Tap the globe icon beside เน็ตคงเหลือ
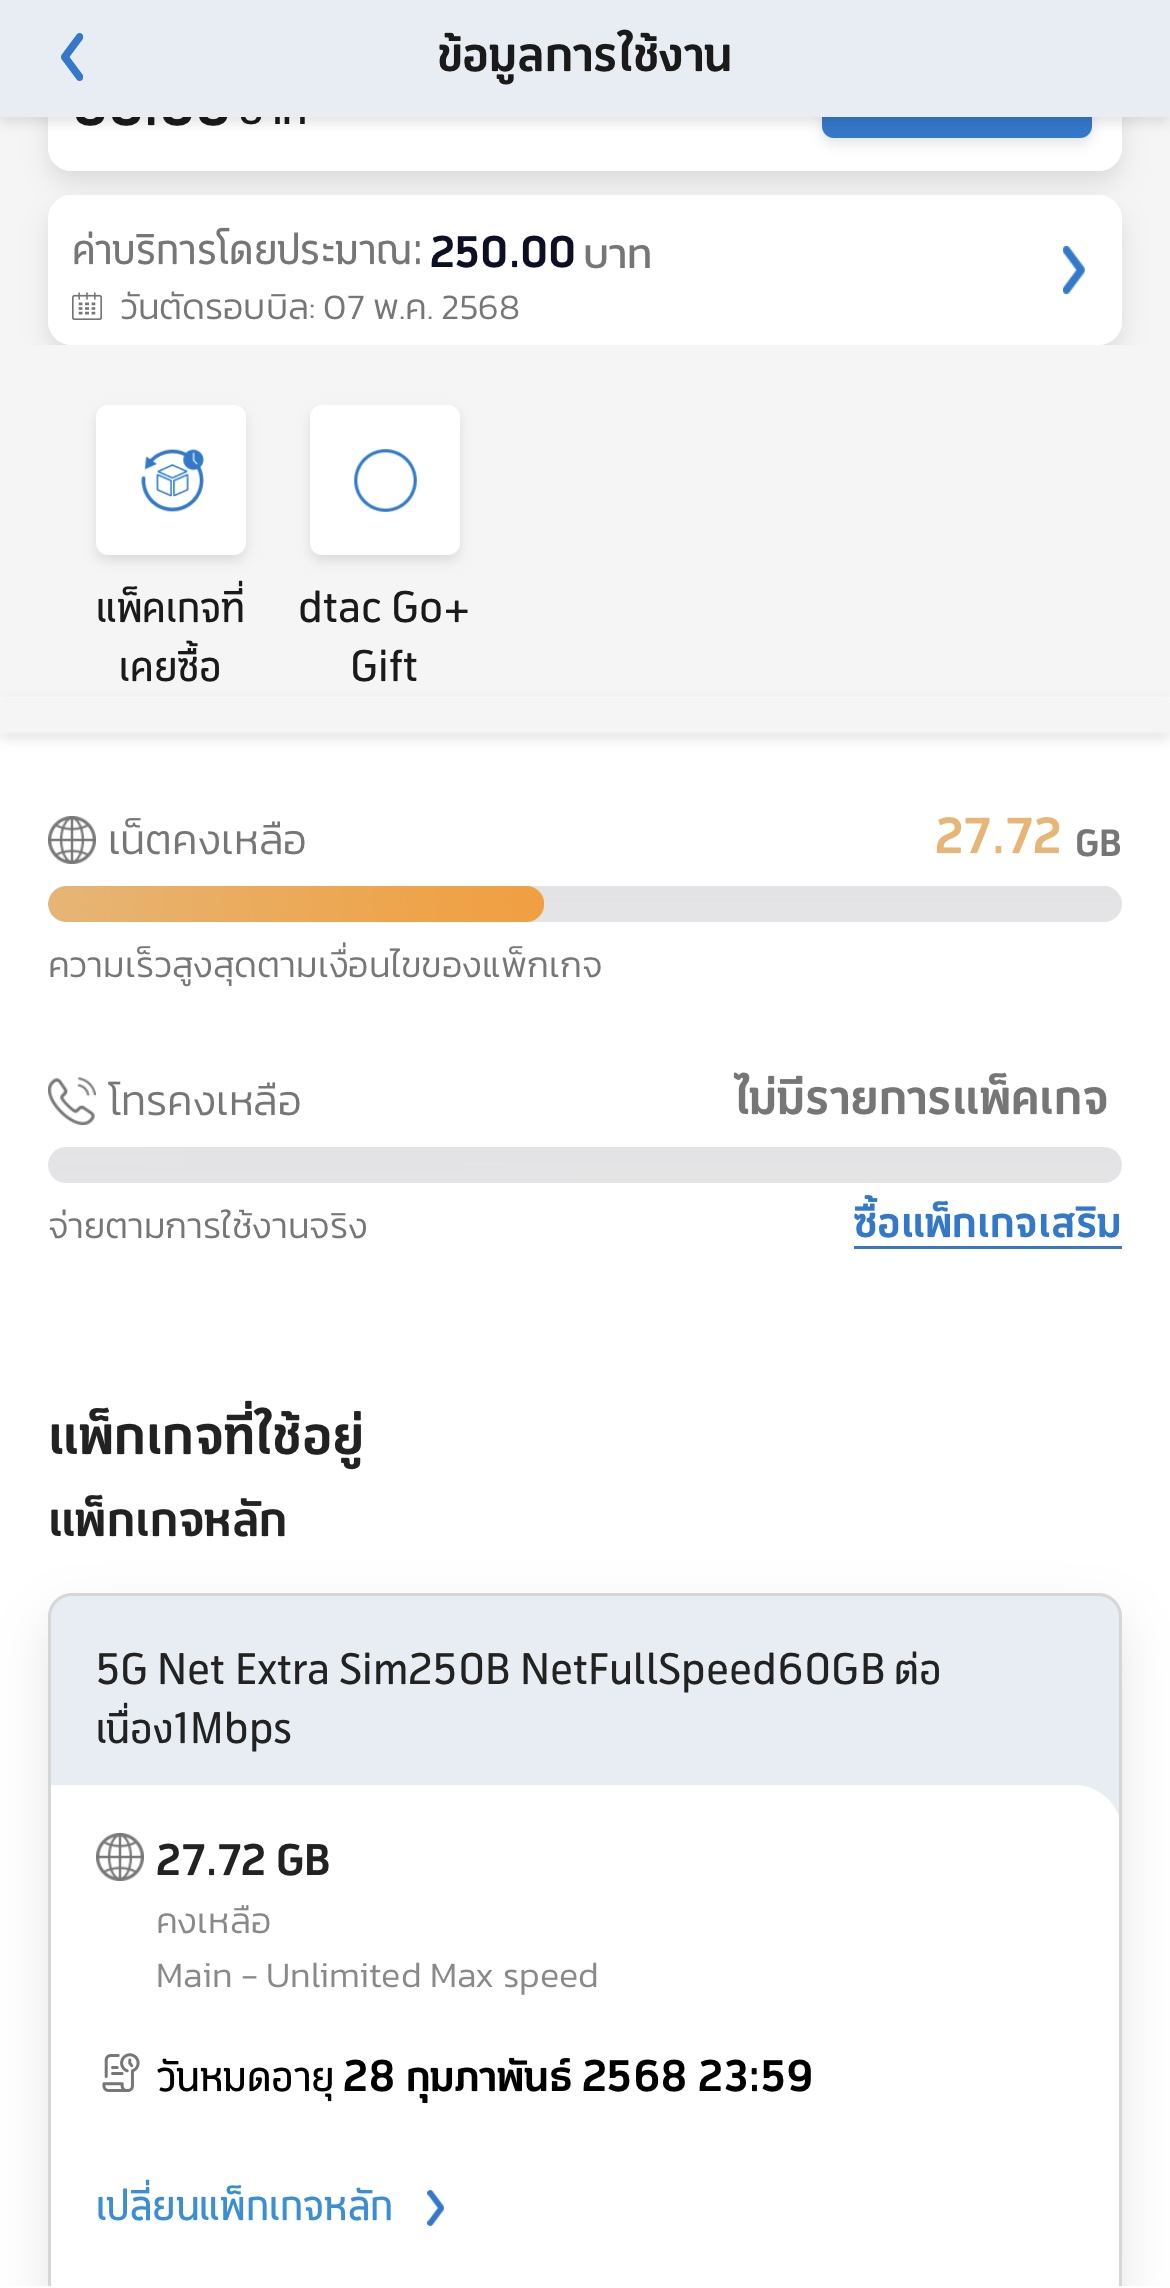This screenshot has width=1170, height=2288. point(72,840)
